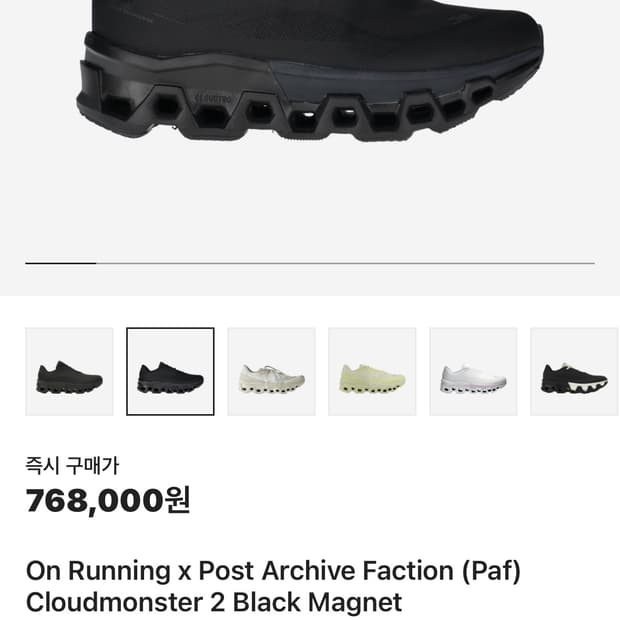Click the "On Running" brand text in title
The width and height of the screenshot is (620, 620).
pos(98,571)
